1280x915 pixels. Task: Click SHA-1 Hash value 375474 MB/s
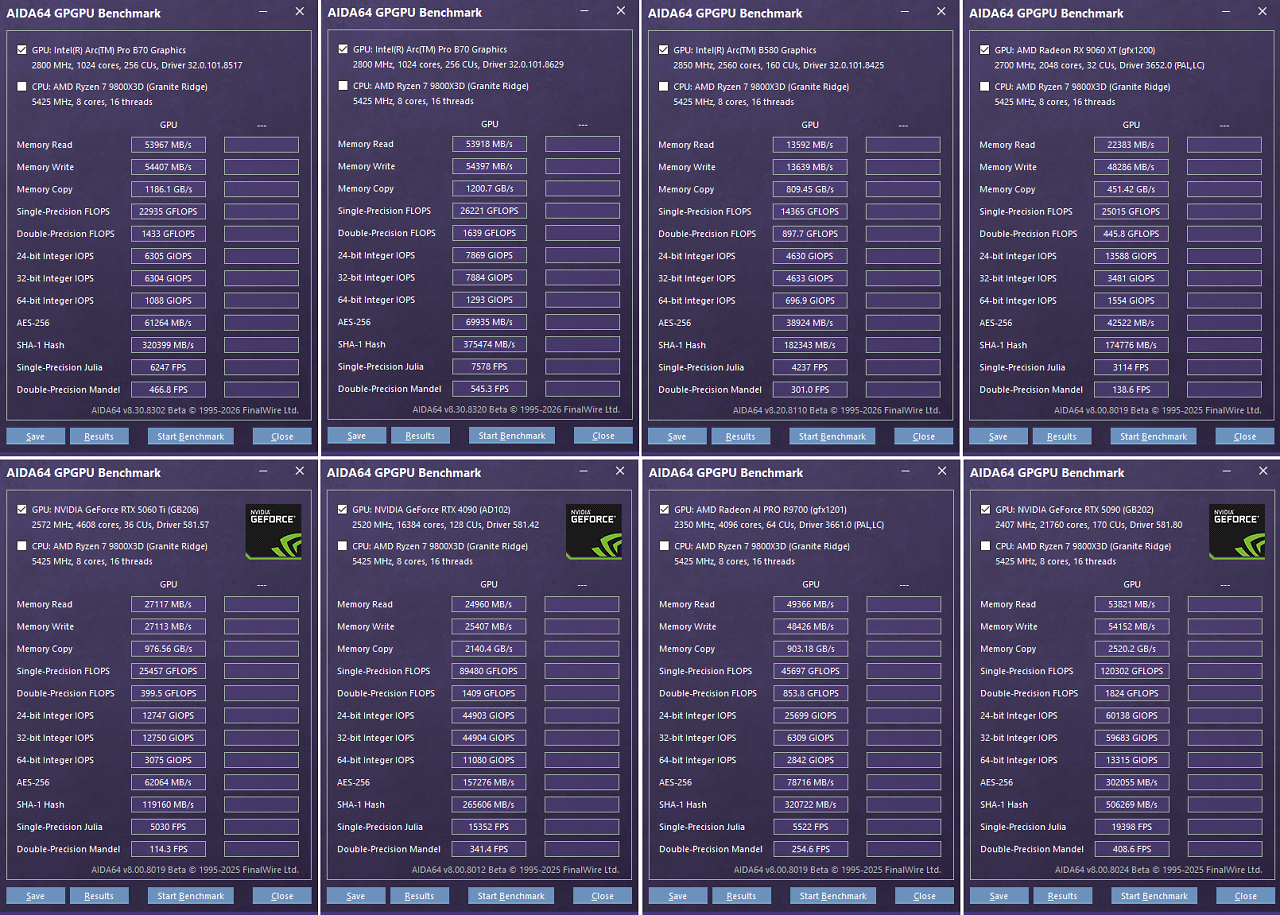(x=489, y=344)
